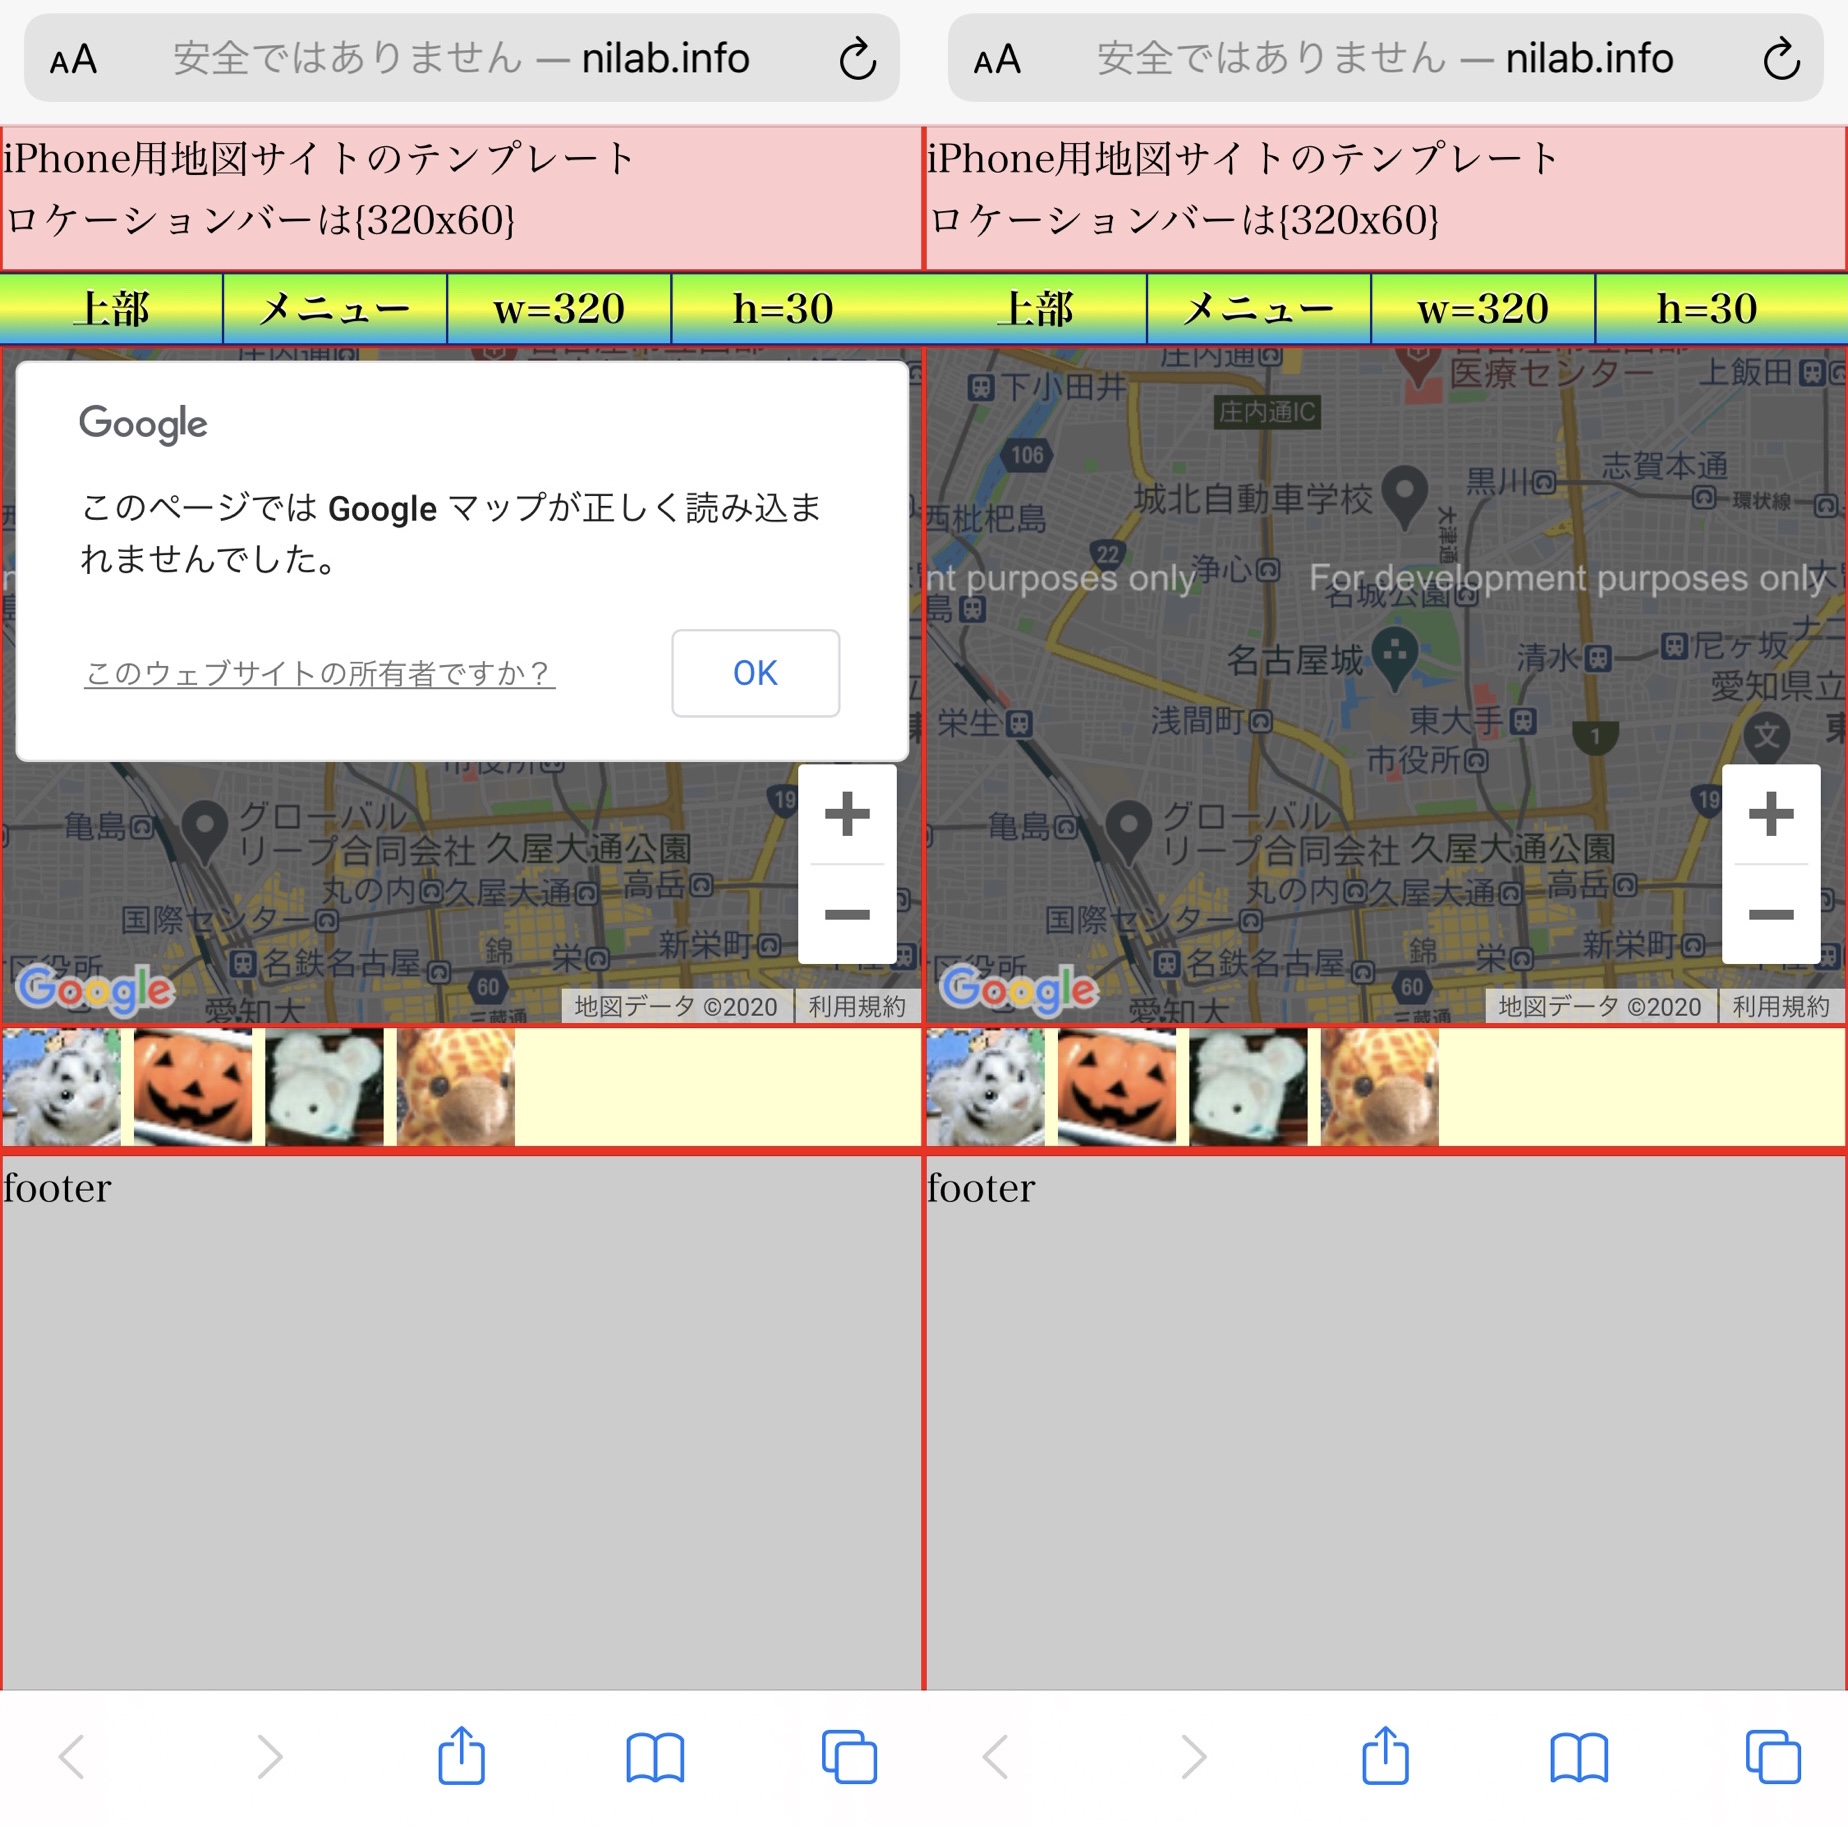Open the 上部 menu in left page

[111, 309]
